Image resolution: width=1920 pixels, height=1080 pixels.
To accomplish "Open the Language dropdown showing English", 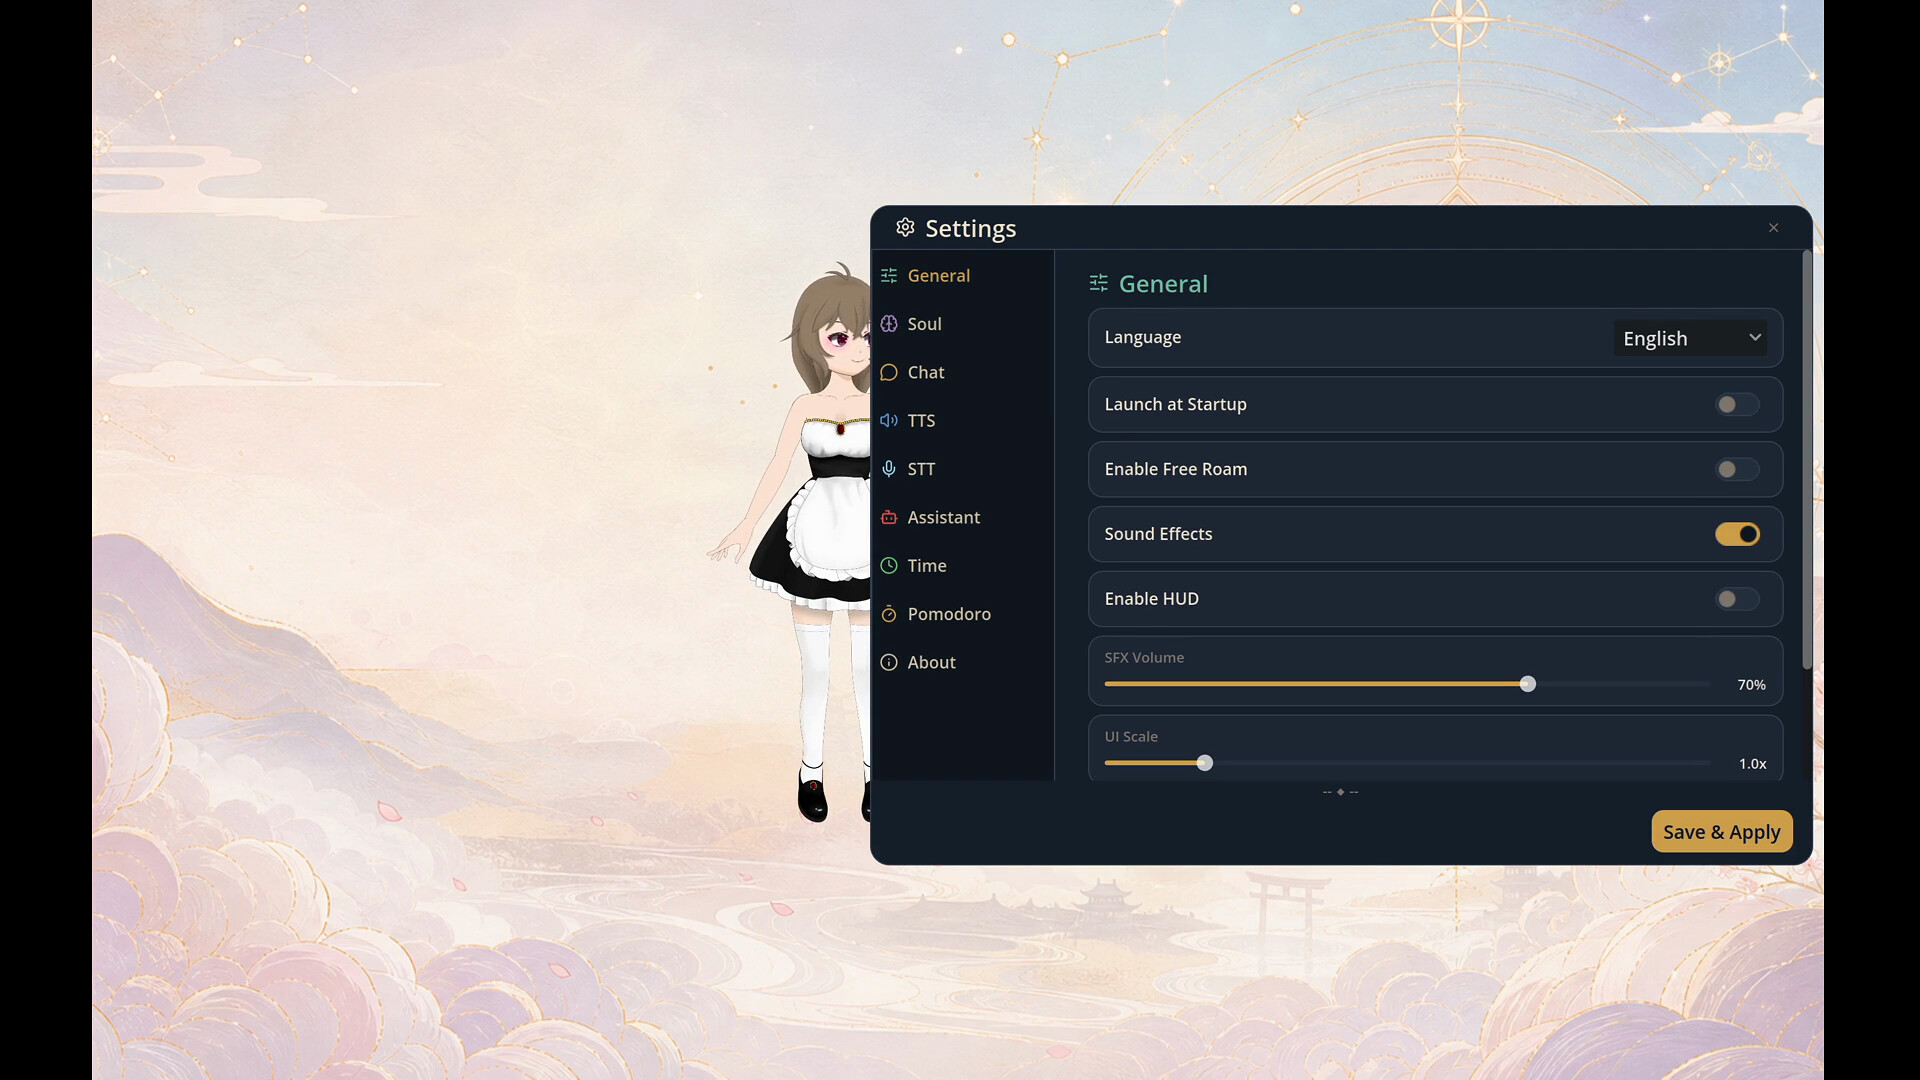I will 1690,338.
